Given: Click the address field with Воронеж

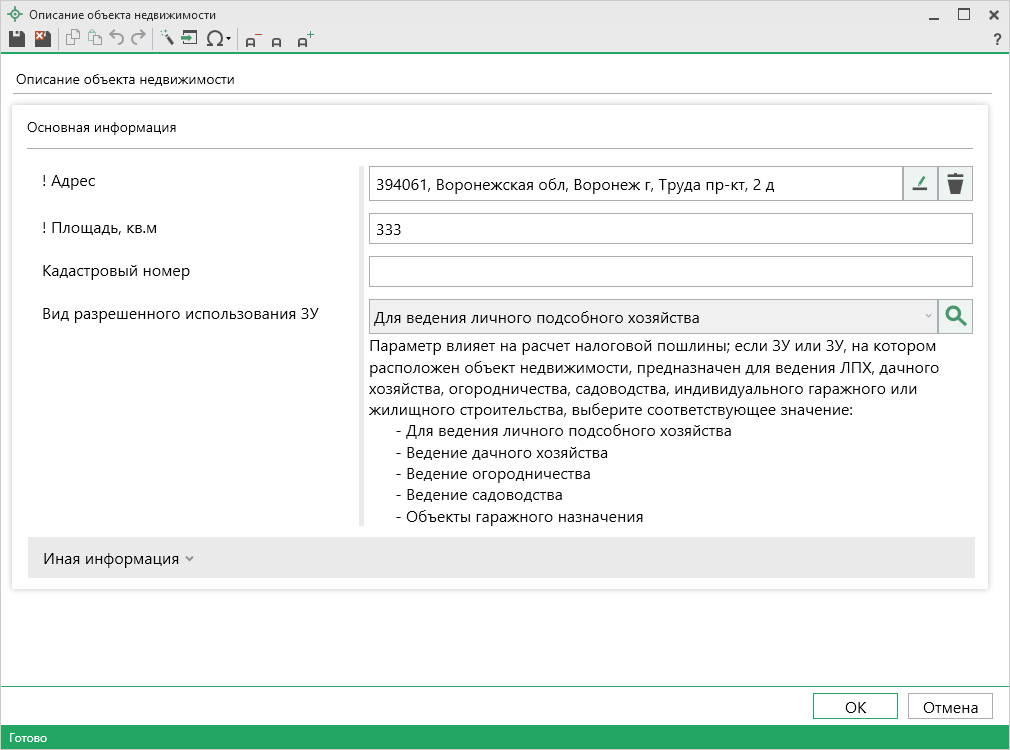Looking at the screenshot, I should pos(636,184).
